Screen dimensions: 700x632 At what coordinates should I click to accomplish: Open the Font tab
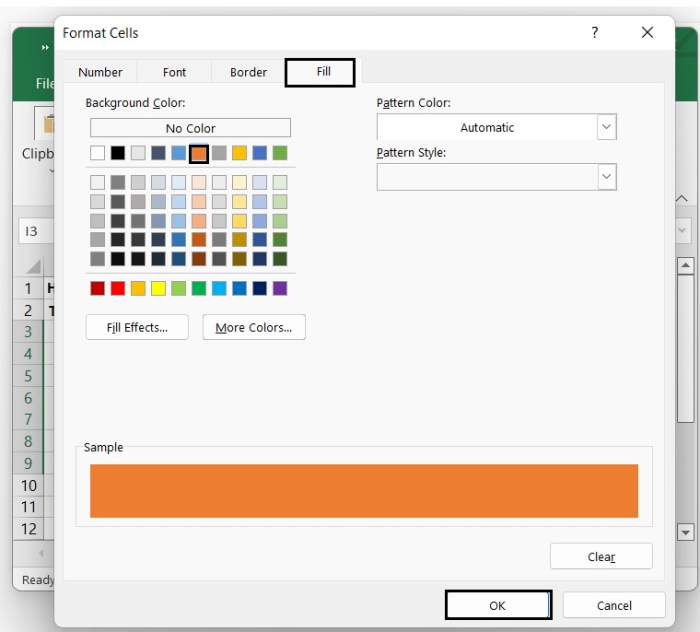point(174,72)
